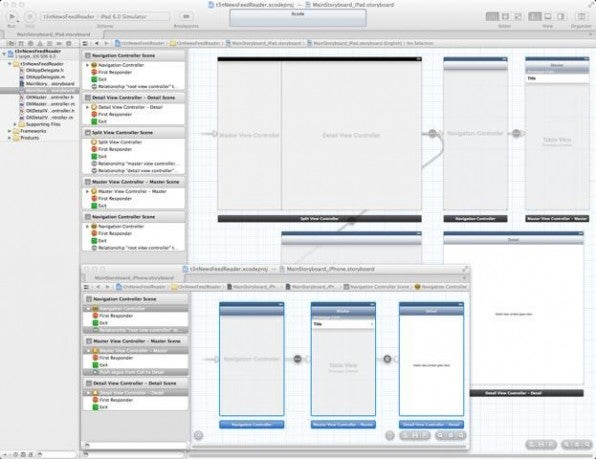Screen dimensions: 596x459
Task: Open related files menu in the main jump bar
Action: (85, 43)
